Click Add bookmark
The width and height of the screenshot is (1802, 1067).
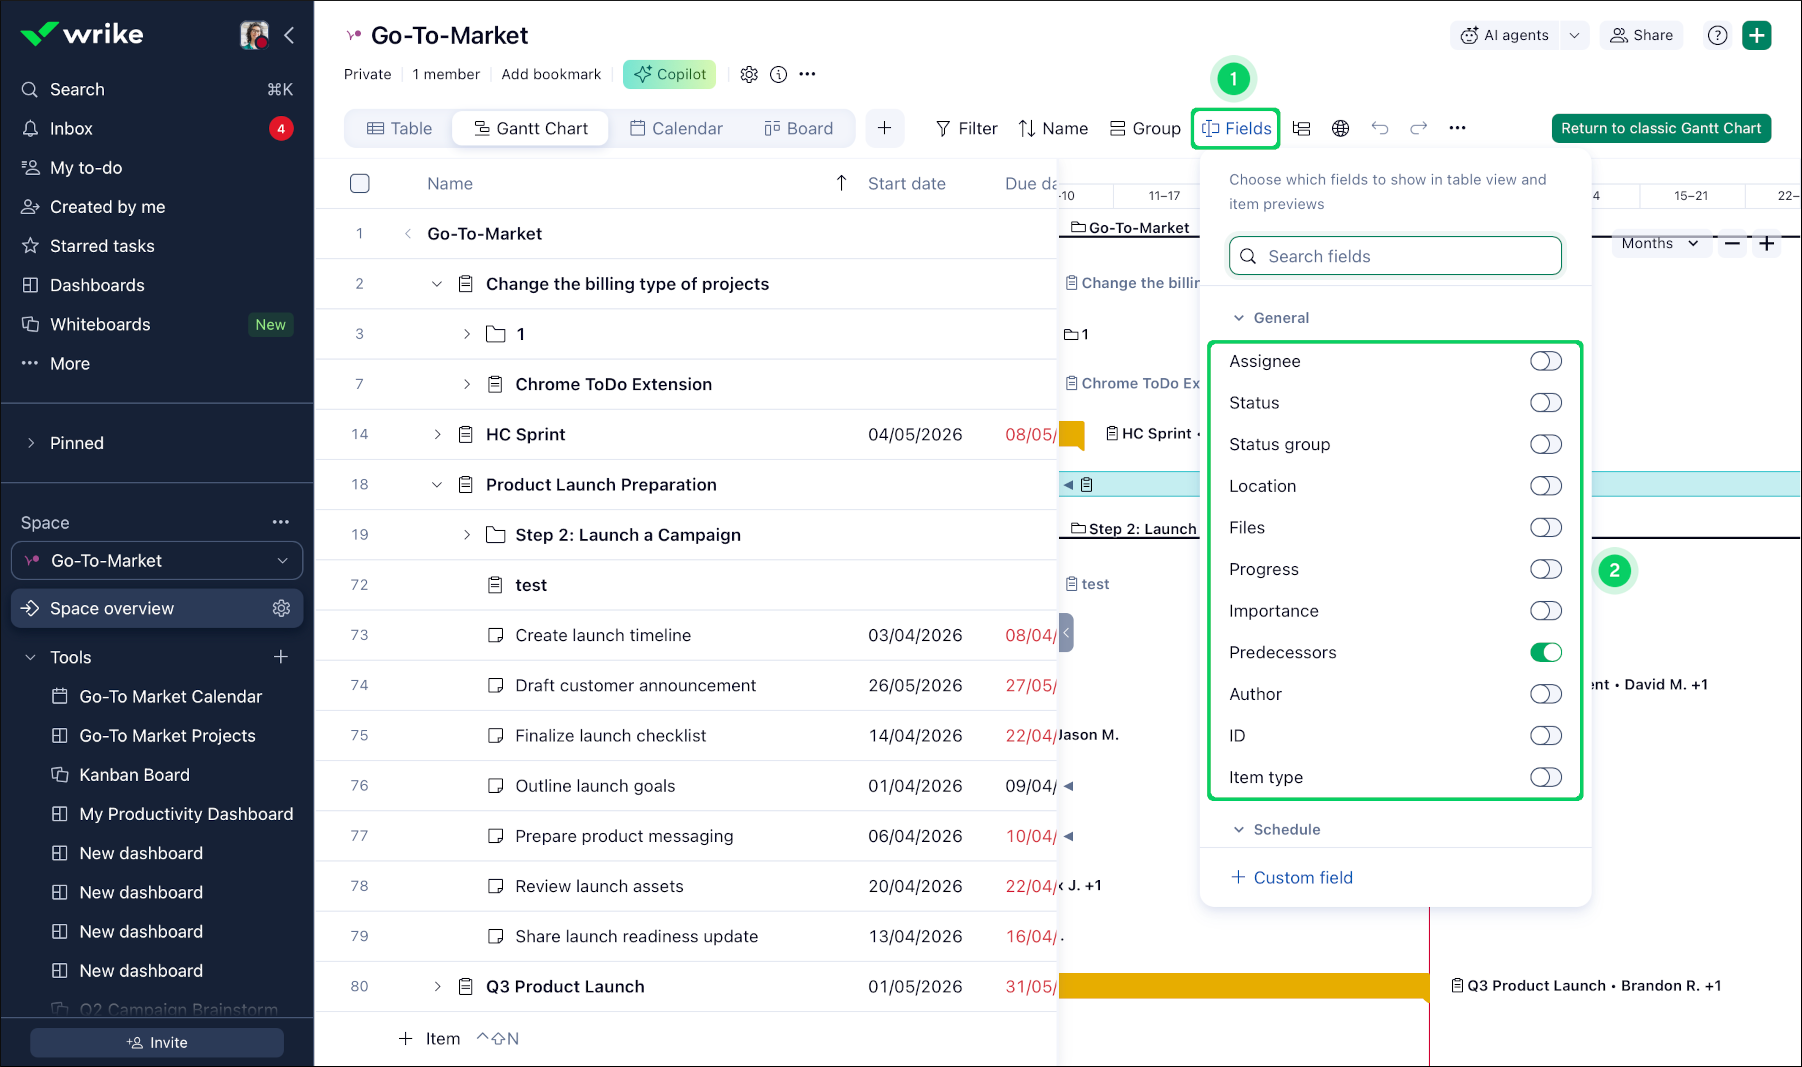(x=551, y=74)
